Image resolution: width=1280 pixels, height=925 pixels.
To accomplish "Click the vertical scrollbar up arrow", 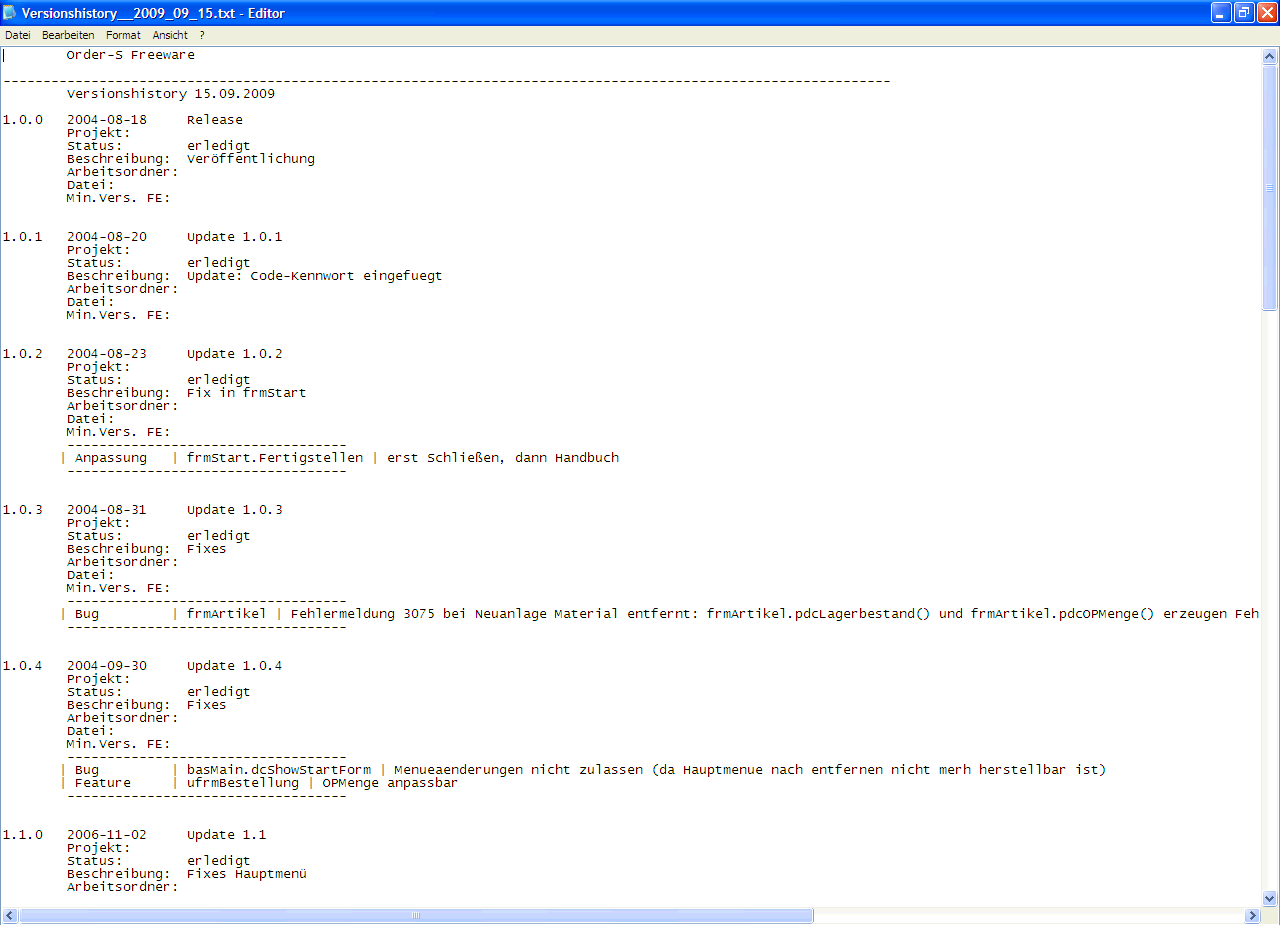I will click(1270, 57).
